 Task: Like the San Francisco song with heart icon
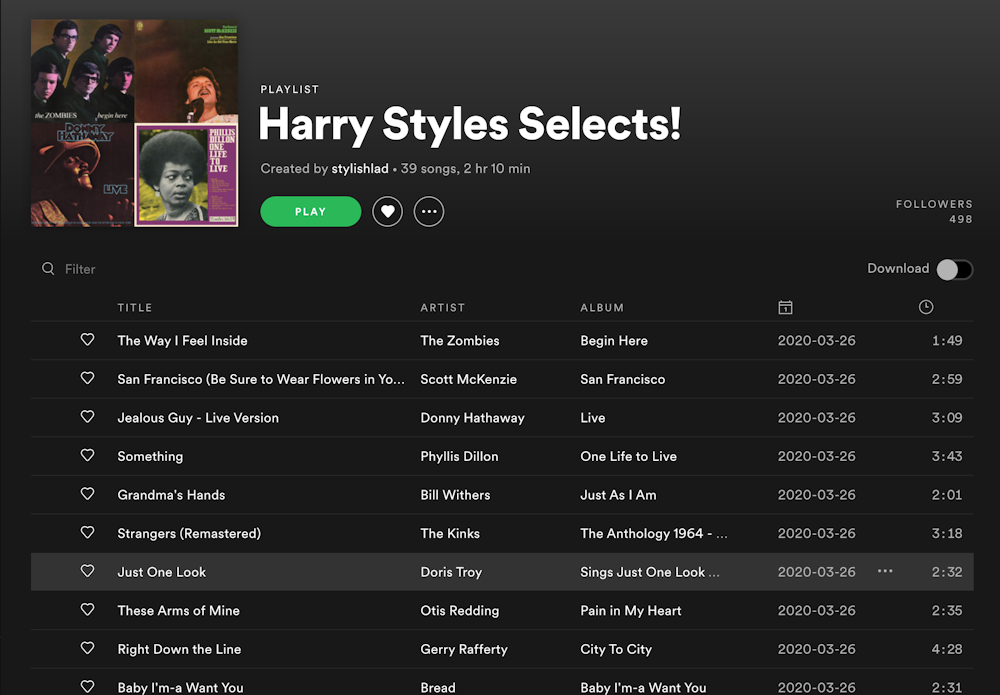point(87,378)
